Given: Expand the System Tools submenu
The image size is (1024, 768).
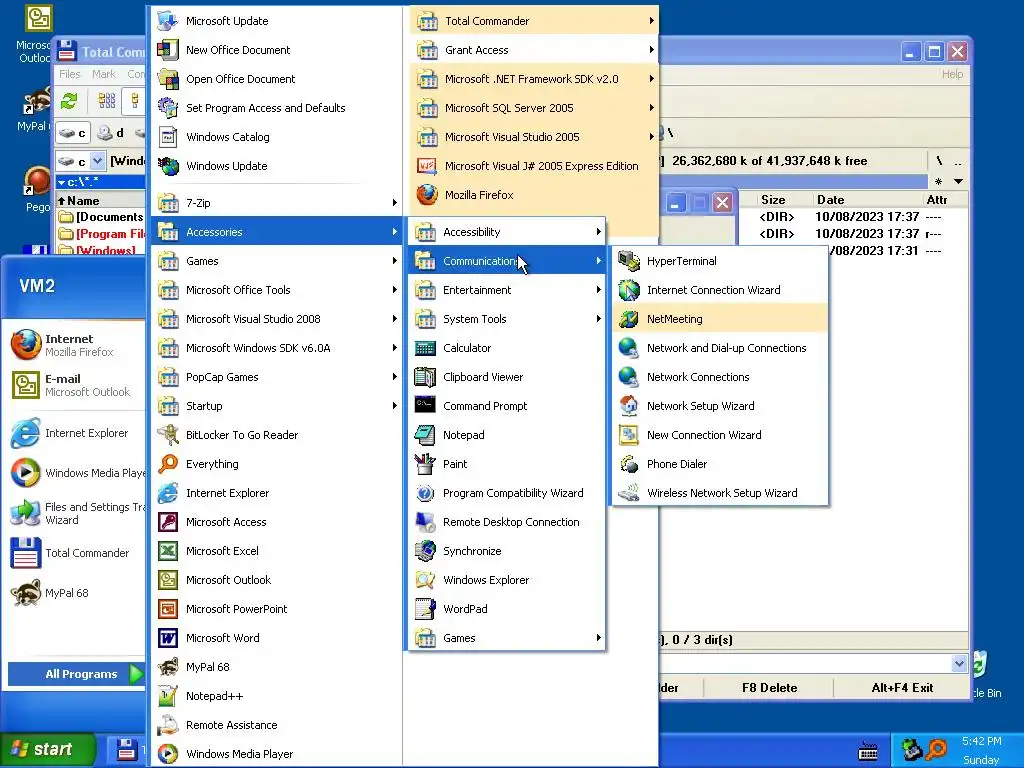Looking at the screenshot, I should coord(507,319).
